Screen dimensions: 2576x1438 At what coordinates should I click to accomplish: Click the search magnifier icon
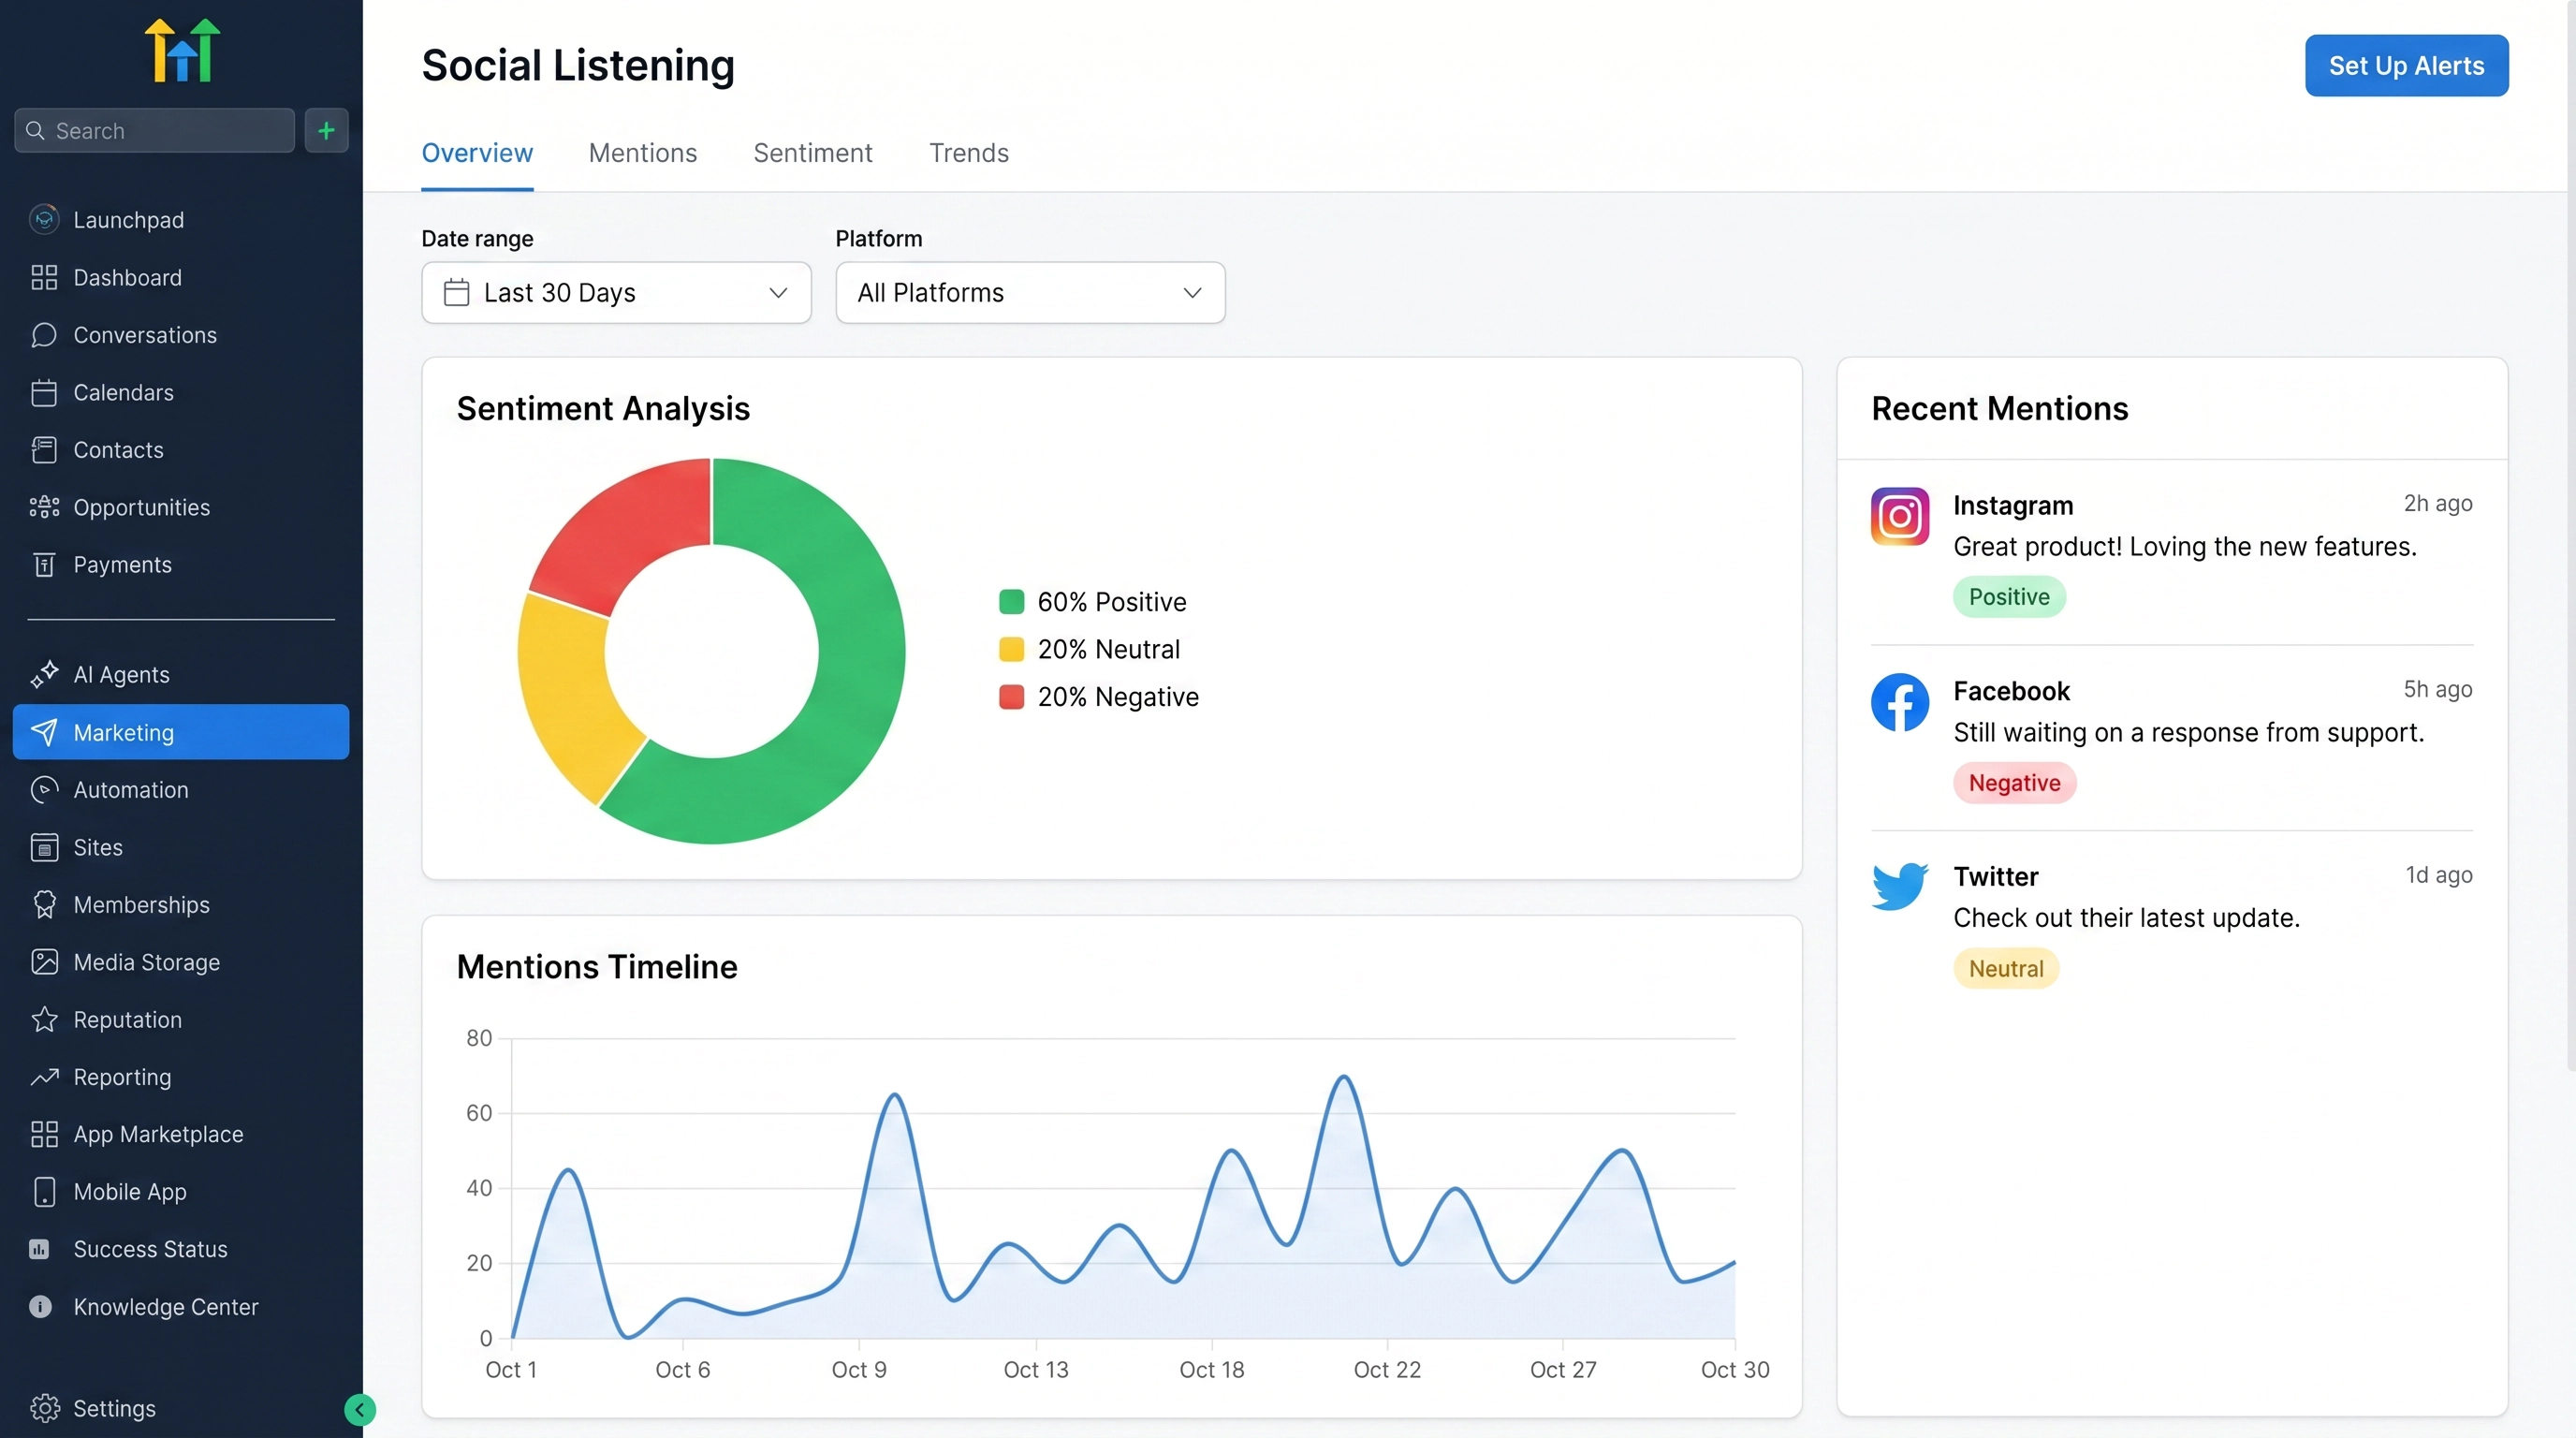[35, 131]
